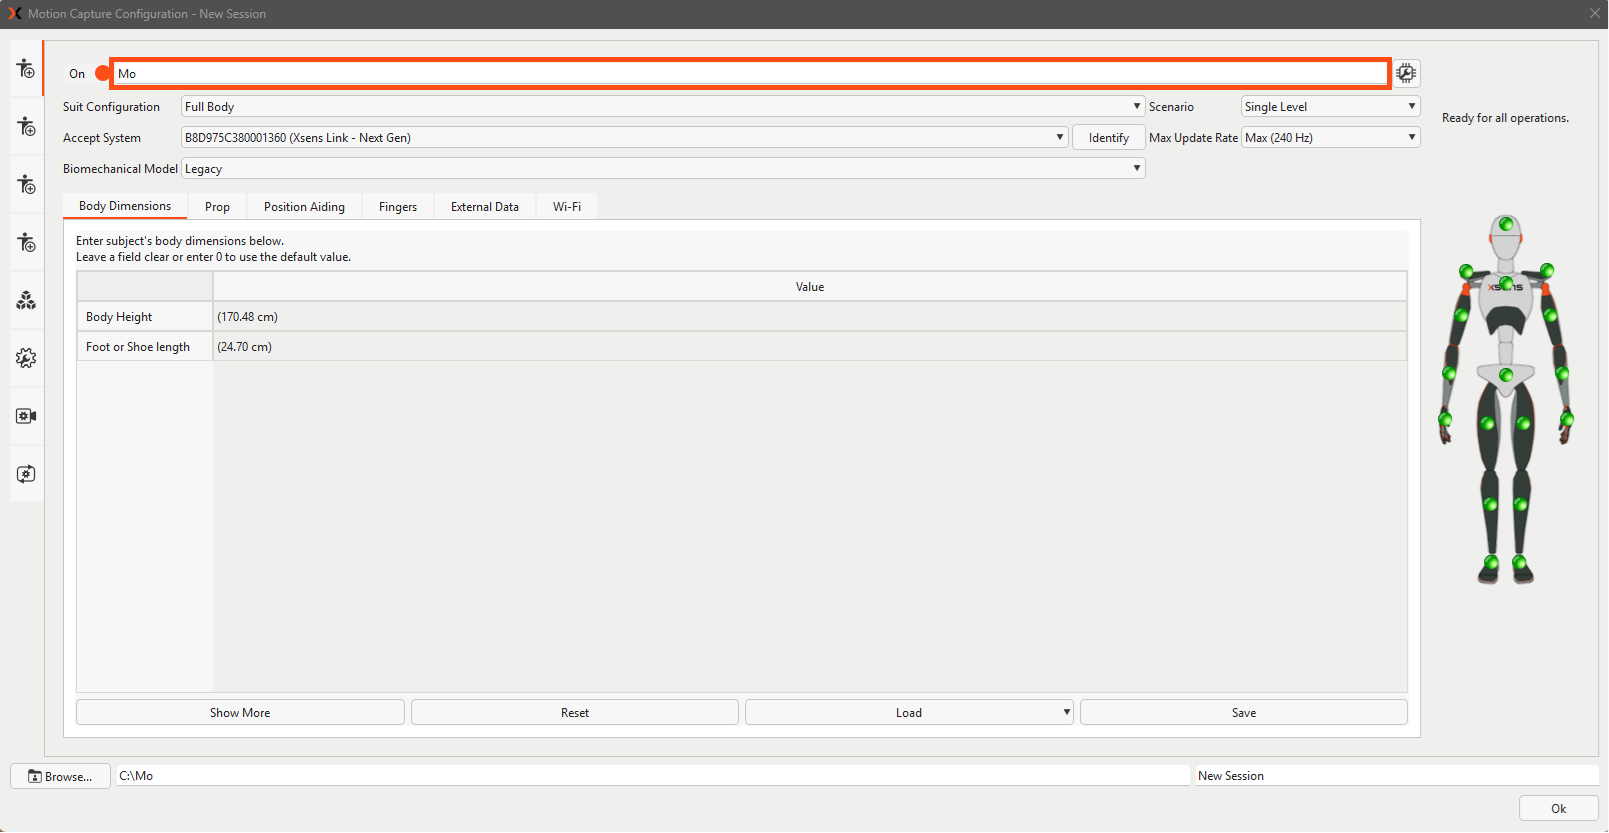Viewport: 1609px width, 833px height.
Task: Open the Fingers tab
Action: (x=398, y=207)
